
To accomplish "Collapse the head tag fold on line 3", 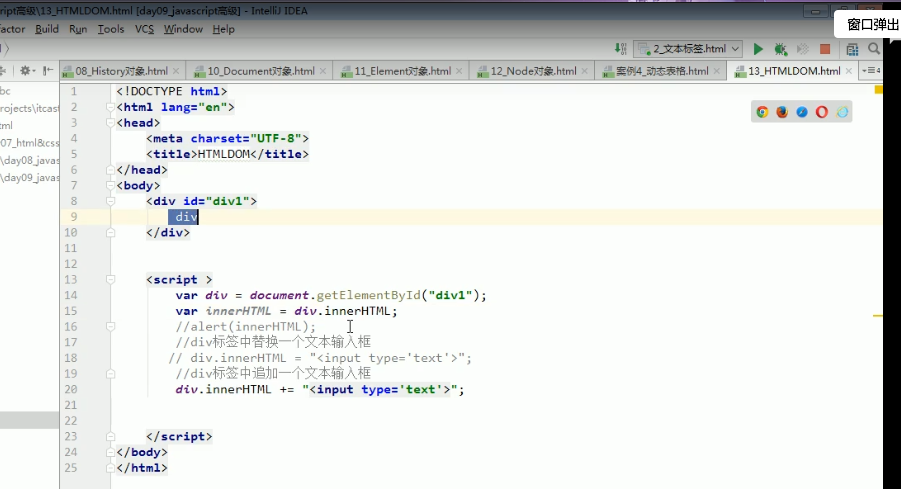I will click(110, 122).
